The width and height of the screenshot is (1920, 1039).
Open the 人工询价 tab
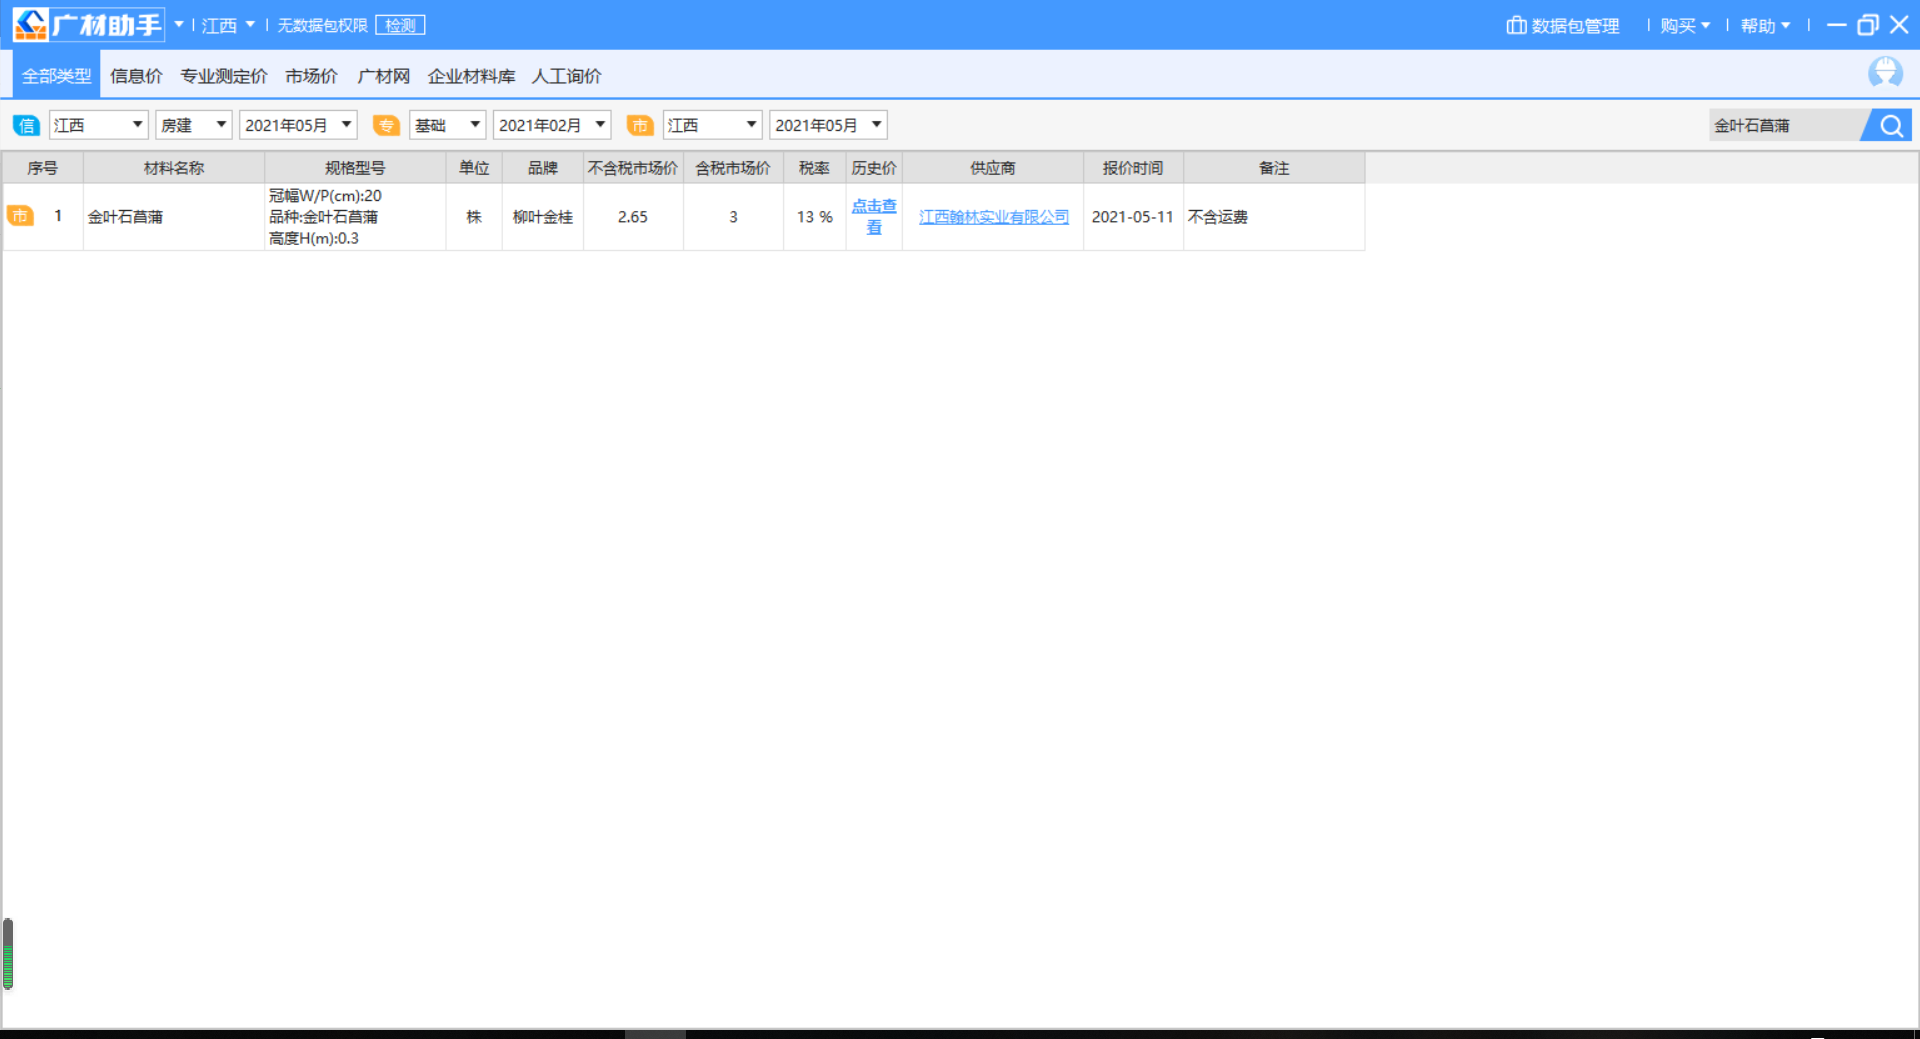coord(567,76)
